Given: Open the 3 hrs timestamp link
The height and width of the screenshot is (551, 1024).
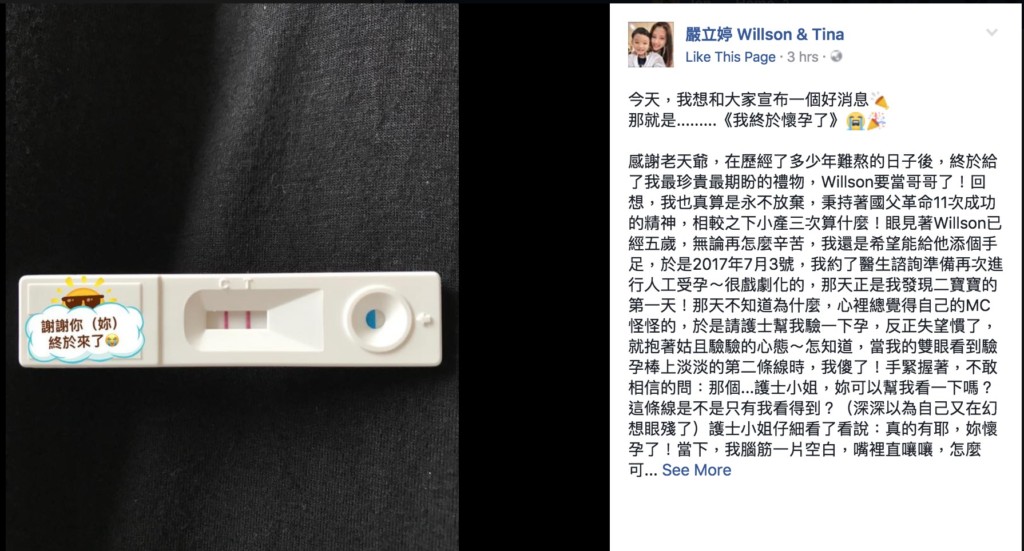Looking at the screenshot, I should [803, 57].
